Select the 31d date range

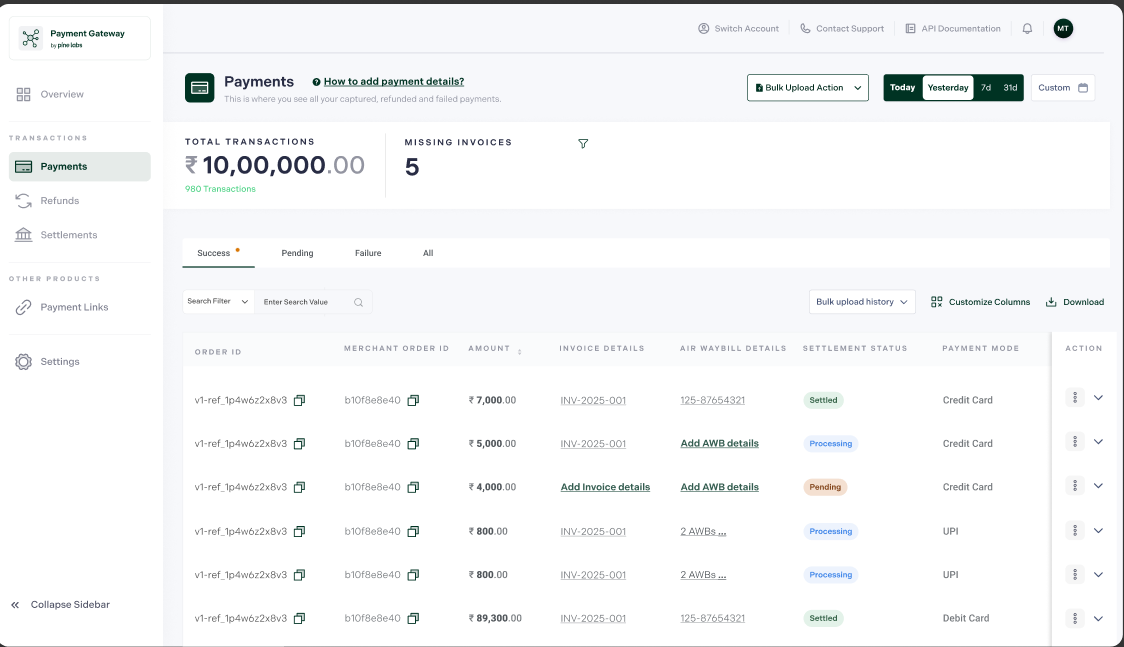tap(1010, 87)
